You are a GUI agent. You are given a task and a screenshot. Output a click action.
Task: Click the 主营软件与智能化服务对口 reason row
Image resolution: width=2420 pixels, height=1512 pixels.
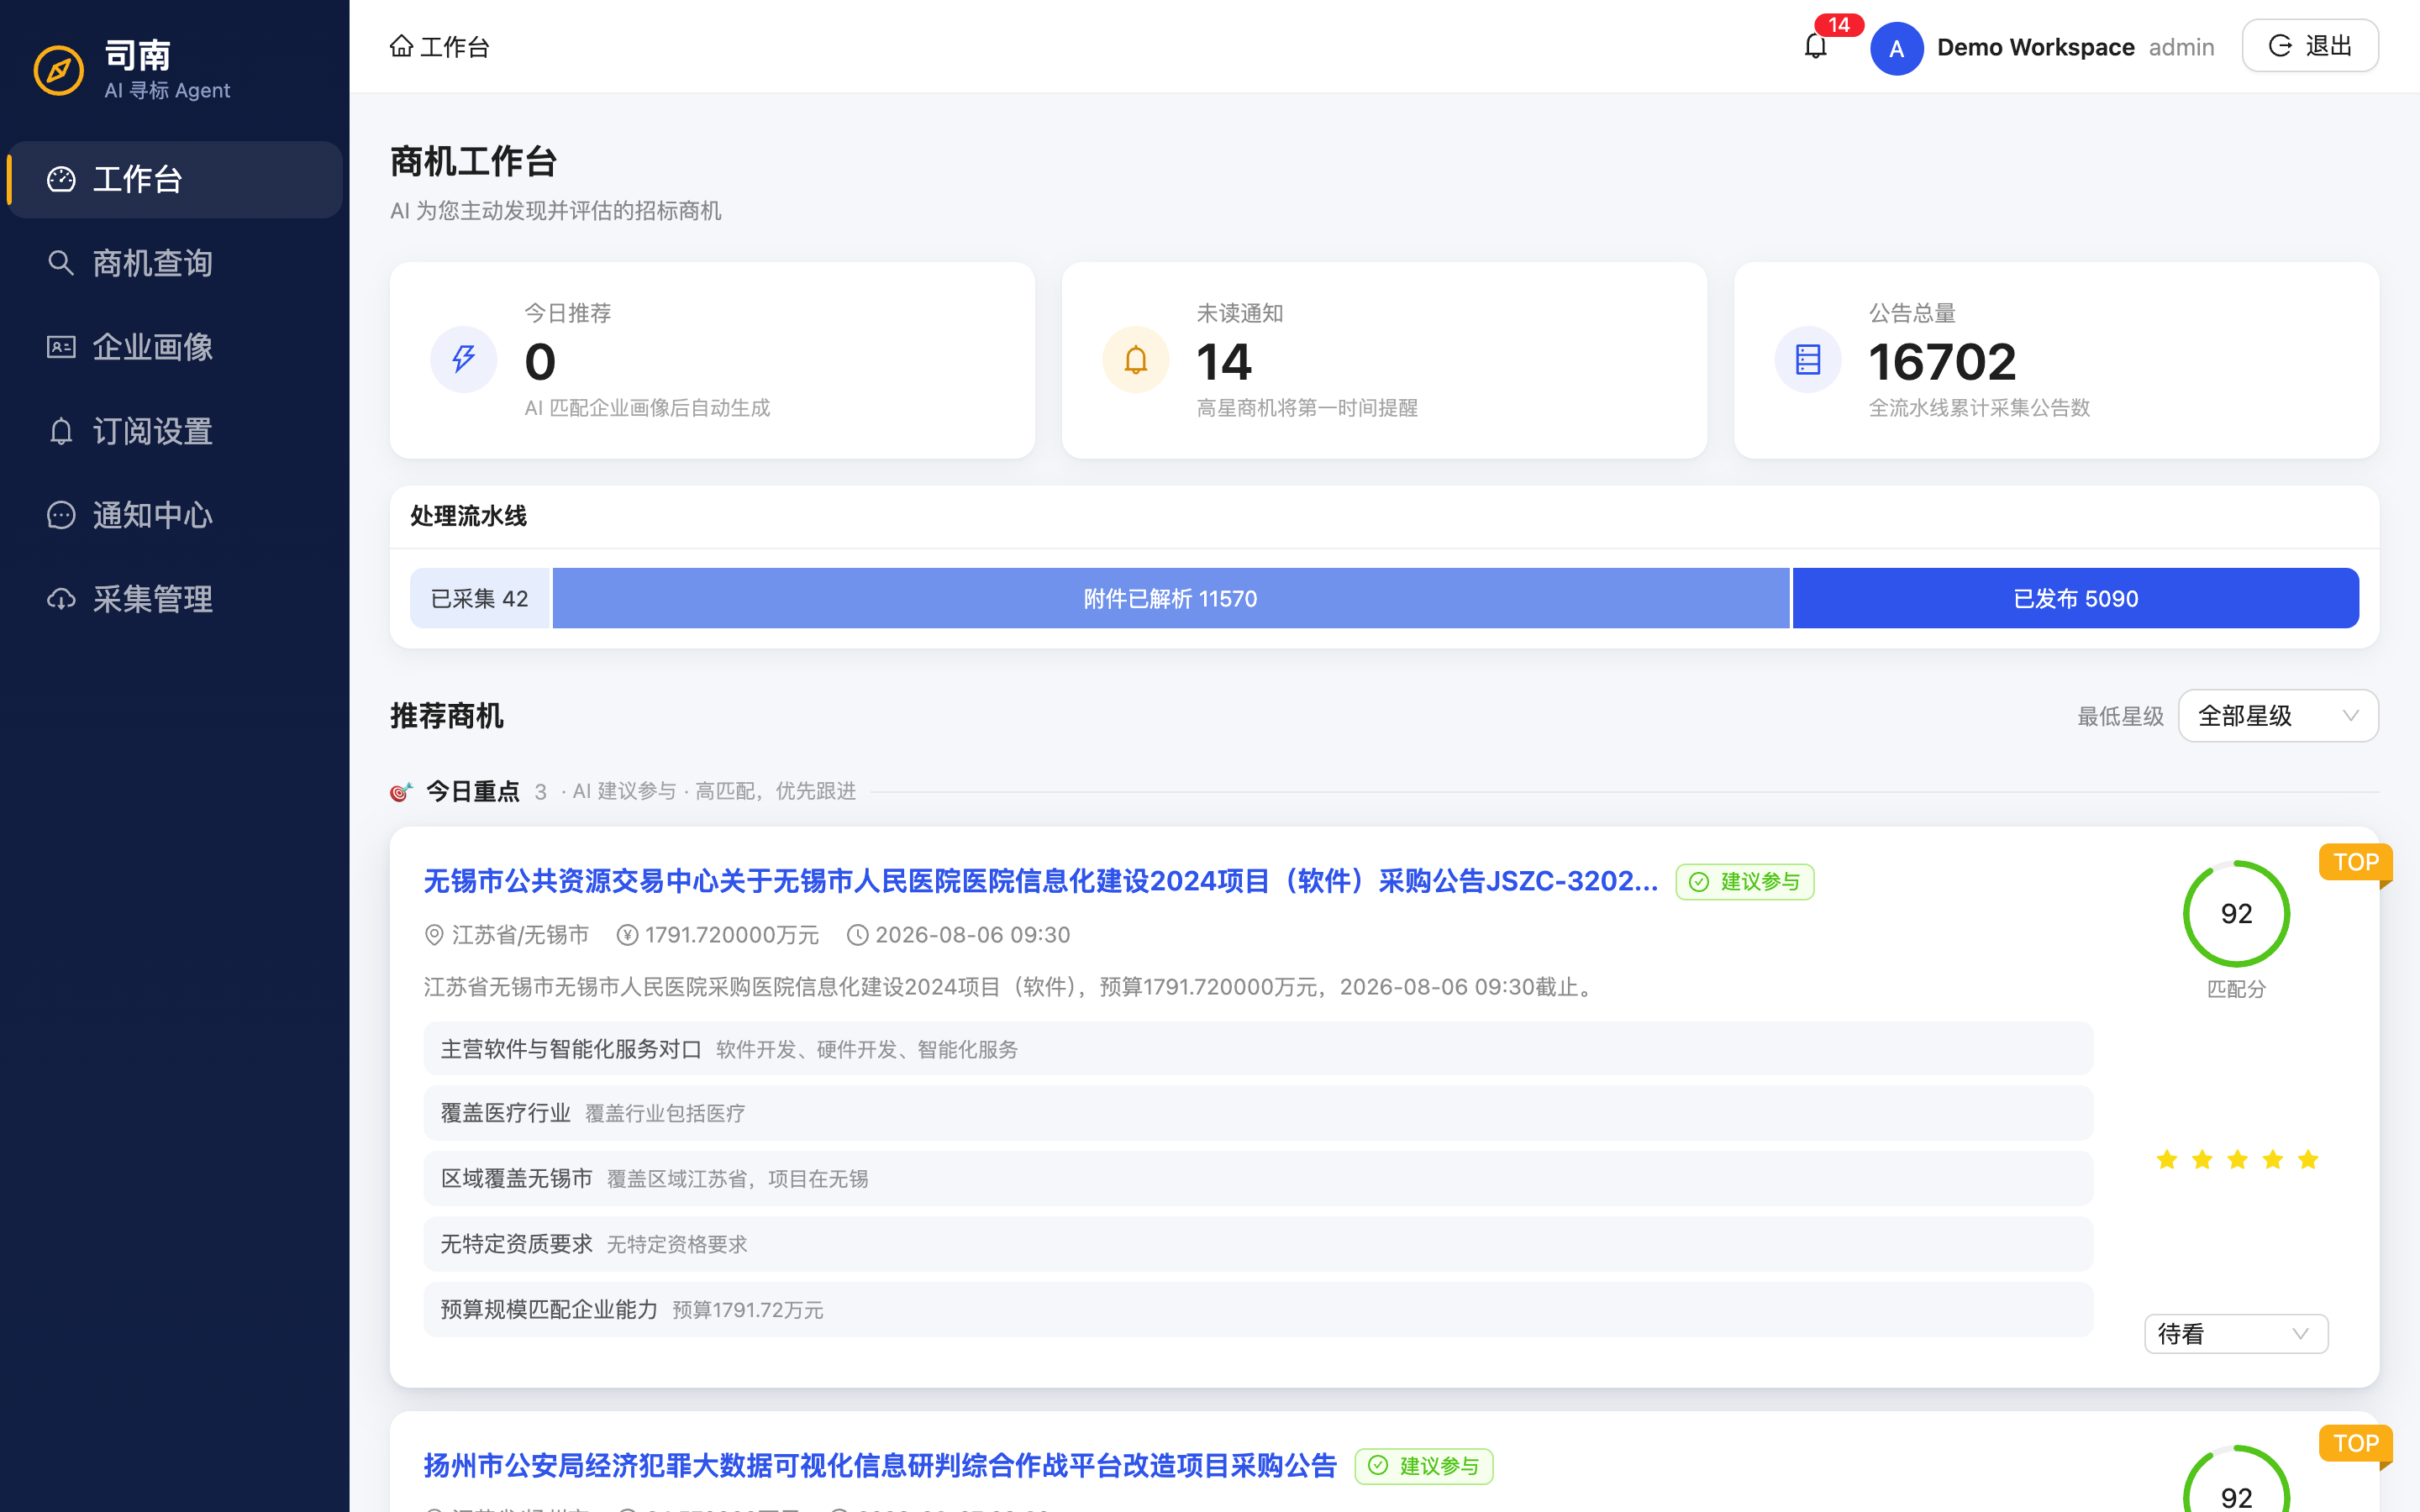click(1258, 1049)
